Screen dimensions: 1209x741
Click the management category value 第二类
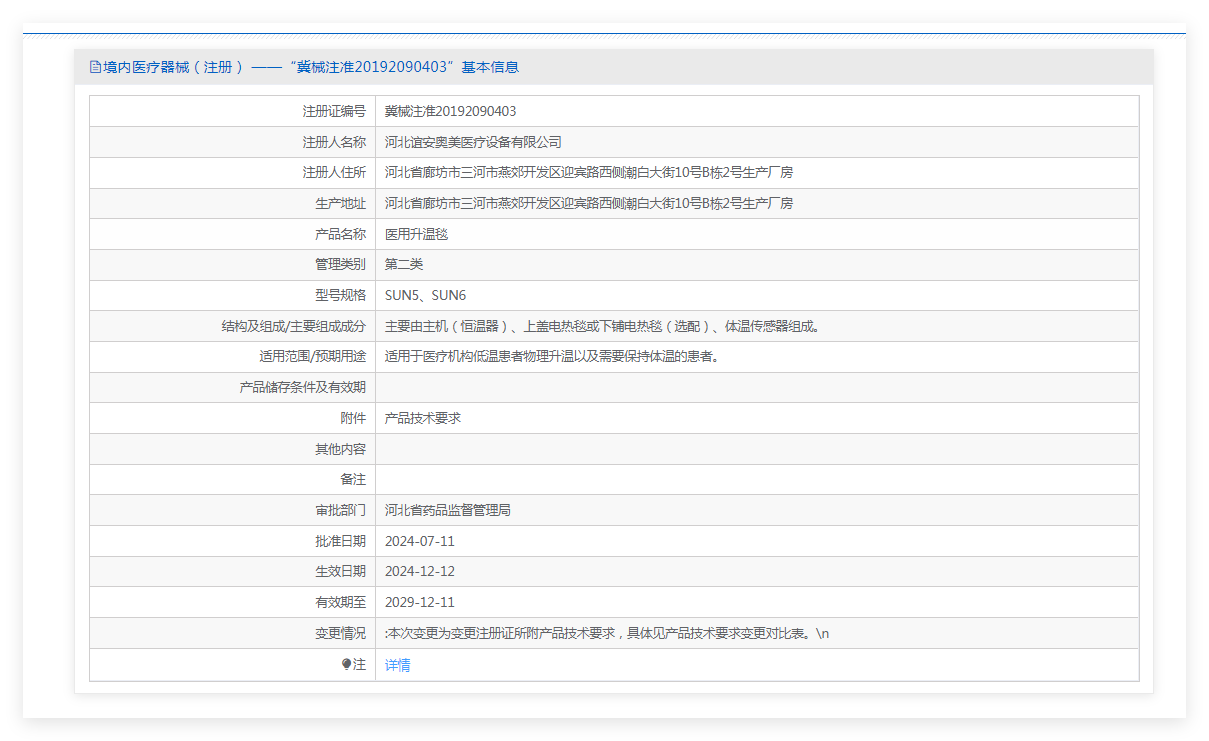[404, 264]
